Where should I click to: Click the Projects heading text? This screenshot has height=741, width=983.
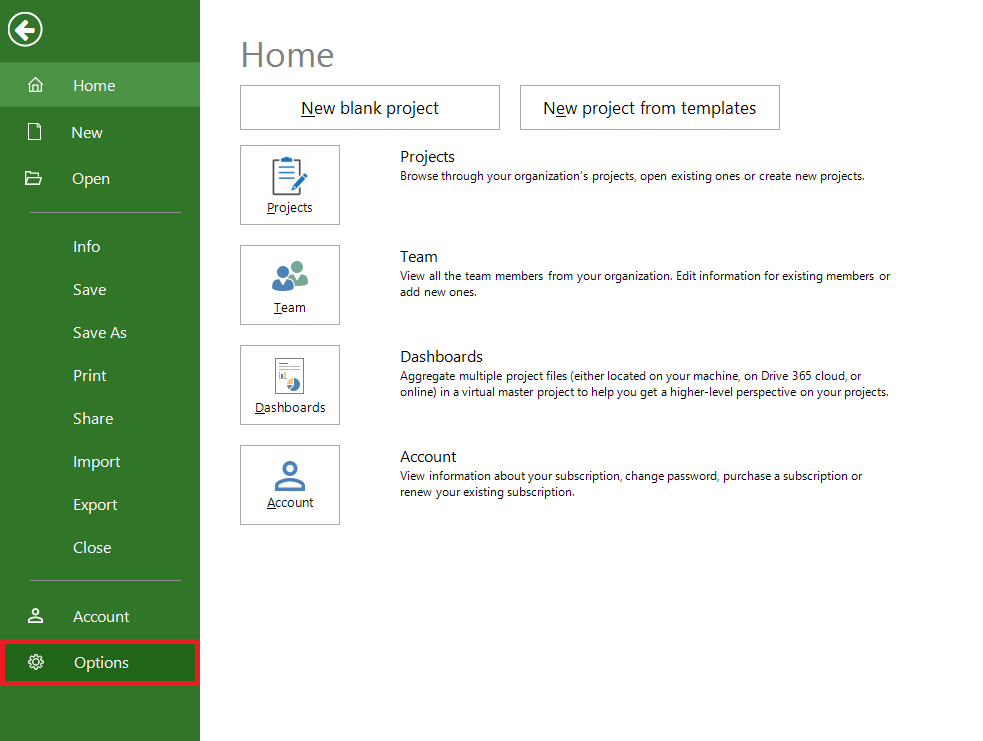pos(428,157)
